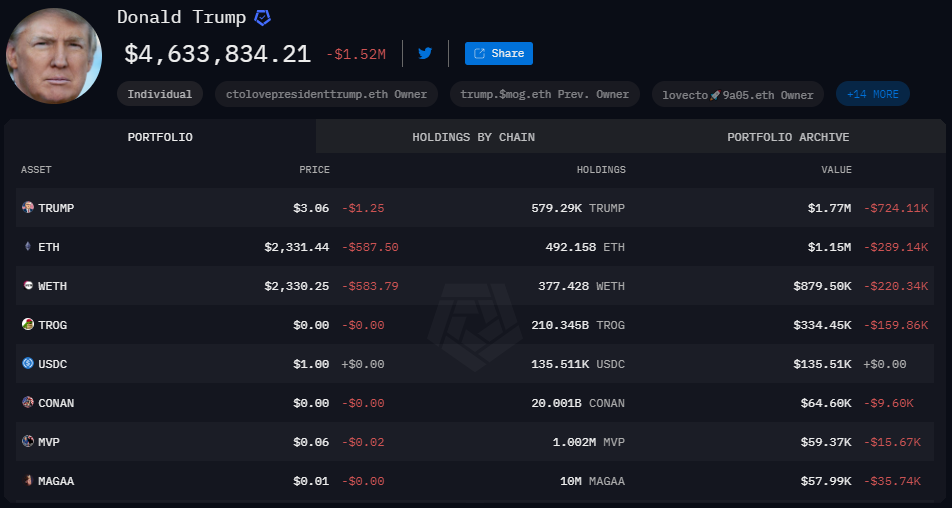This screenshot has height=508, width=952.
Task: Open the Portfolio Archive tab
Action: 788,137
